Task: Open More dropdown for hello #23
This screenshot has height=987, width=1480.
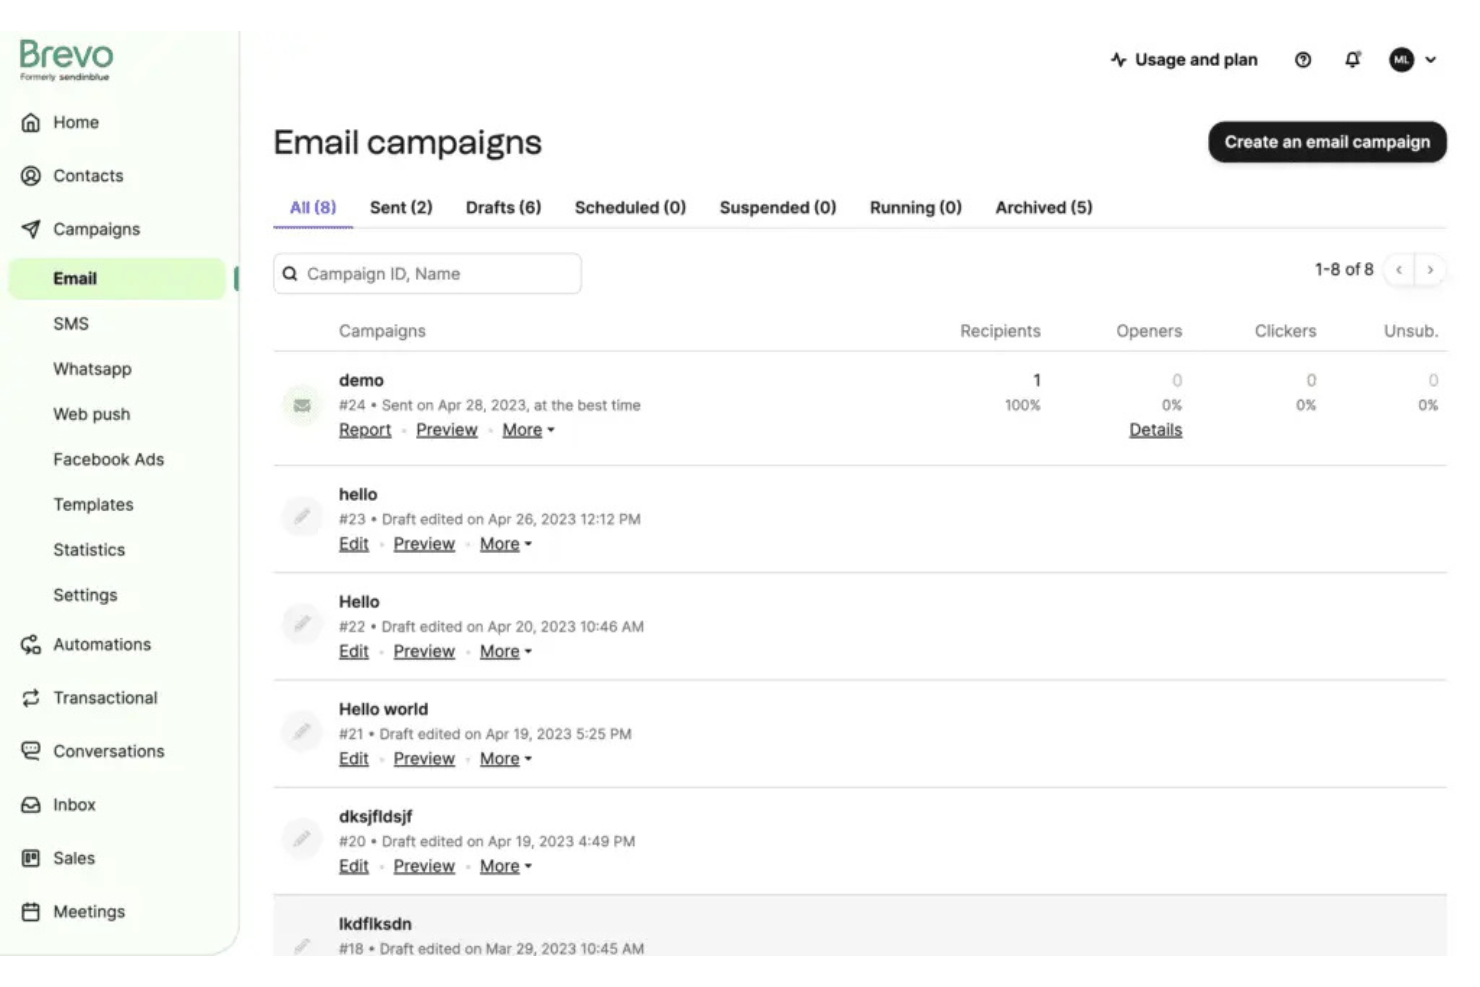Action: click(x=505, y=544)
